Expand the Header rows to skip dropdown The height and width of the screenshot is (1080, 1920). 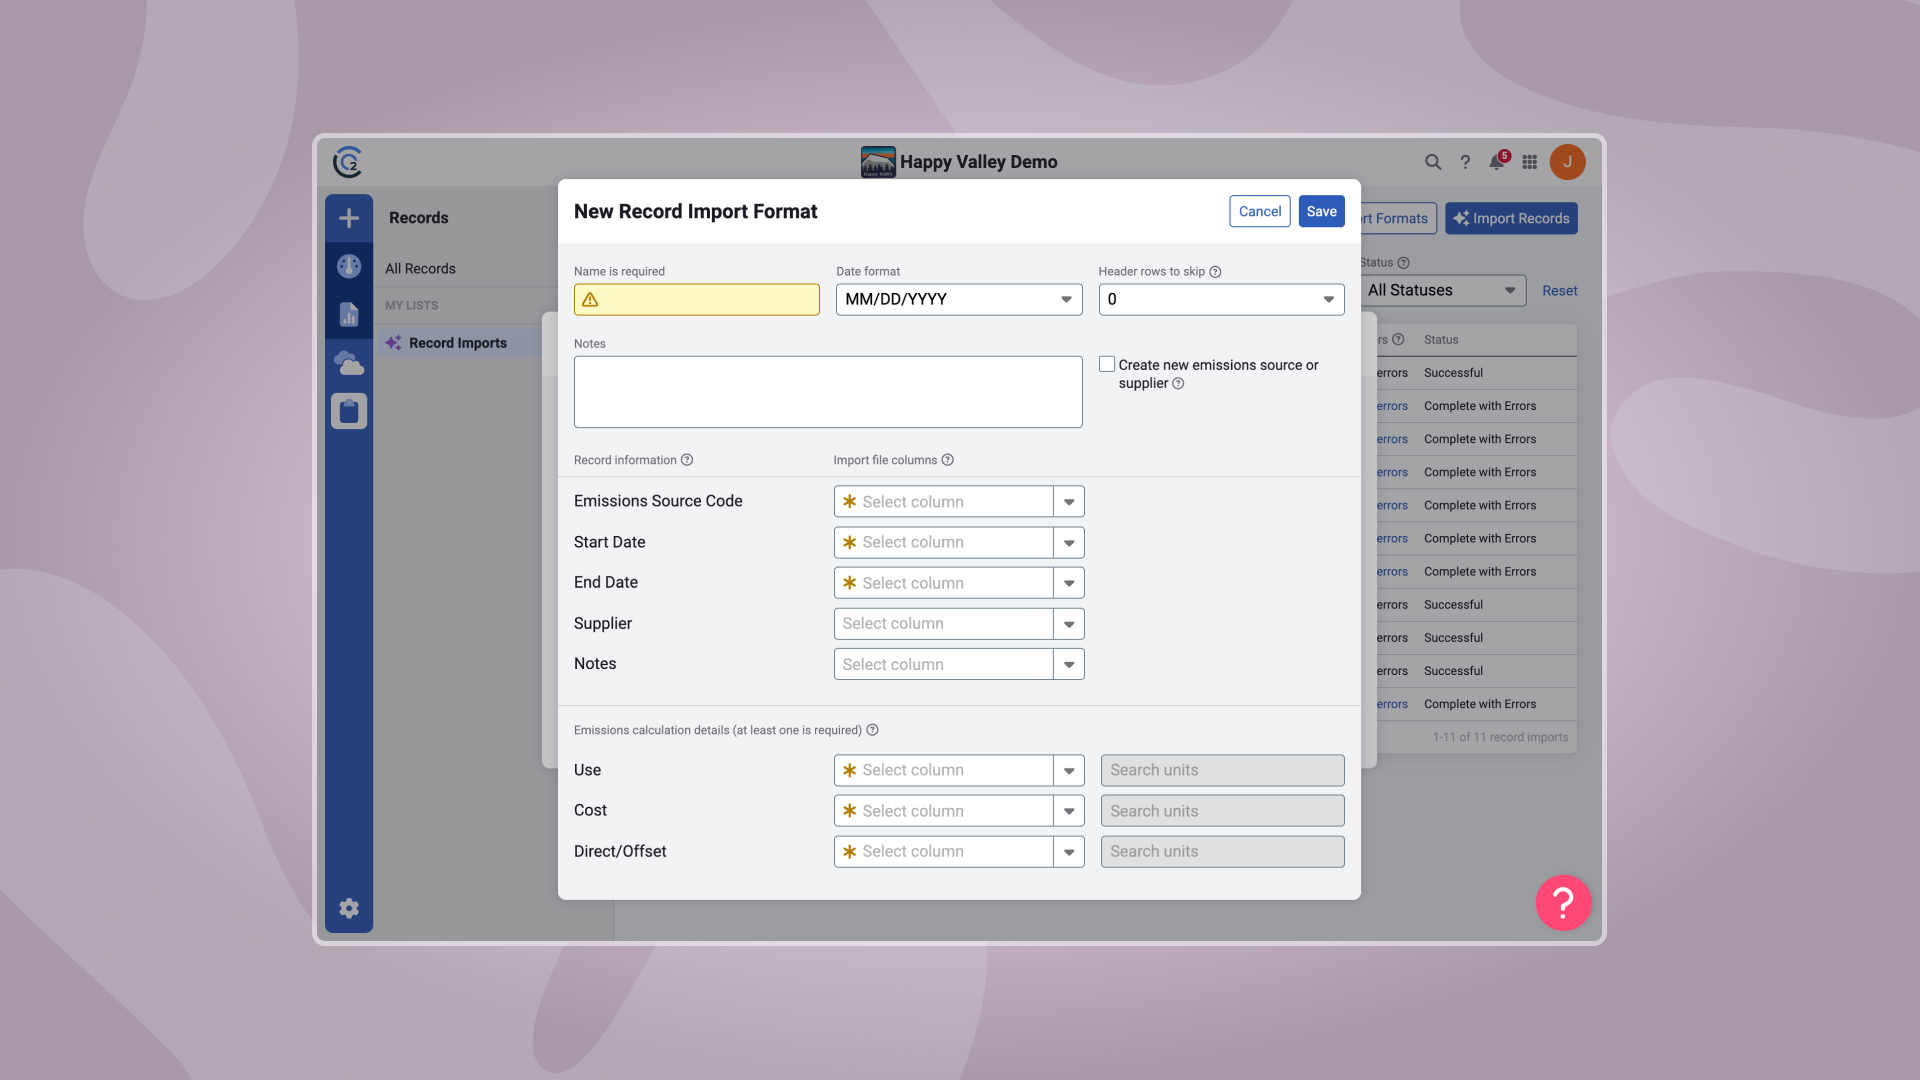click(x=1328, y=299)
